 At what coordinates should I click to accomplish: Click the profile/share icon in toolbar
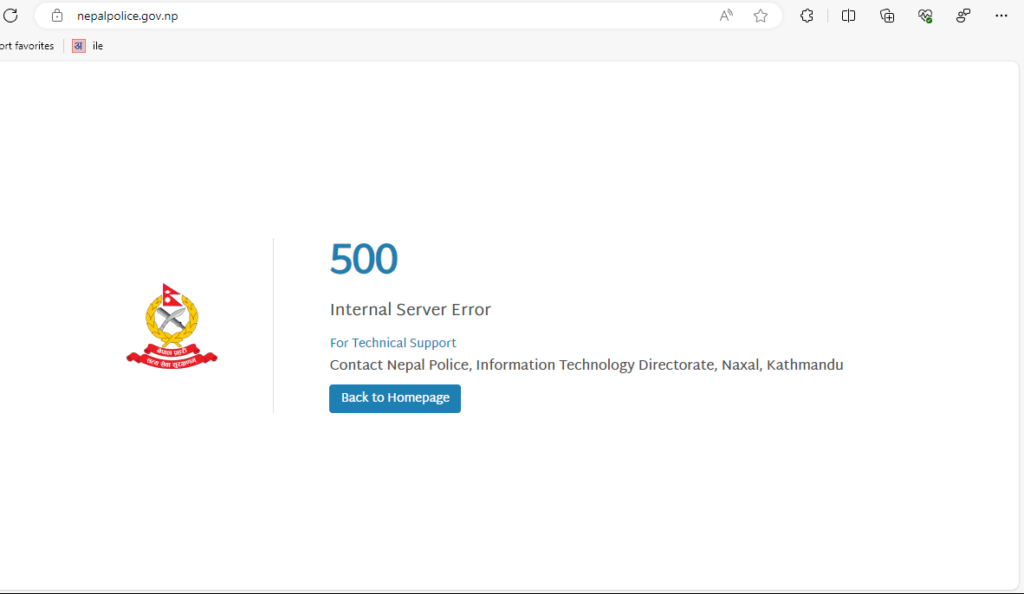pos(963,15)
